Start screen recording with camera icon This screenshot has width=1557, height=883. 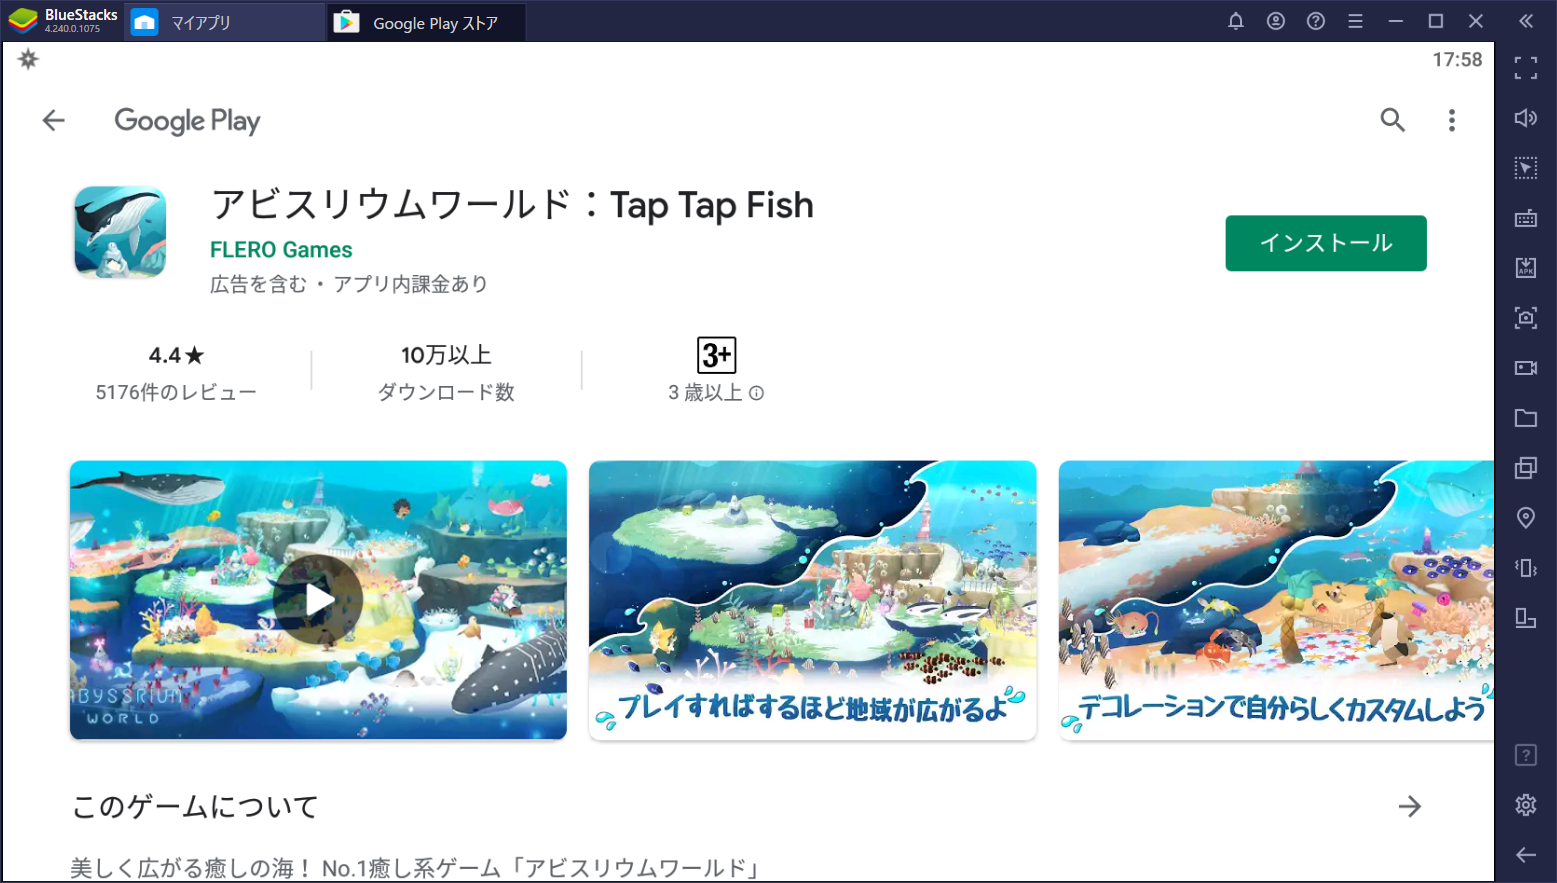pos(1526,368)
